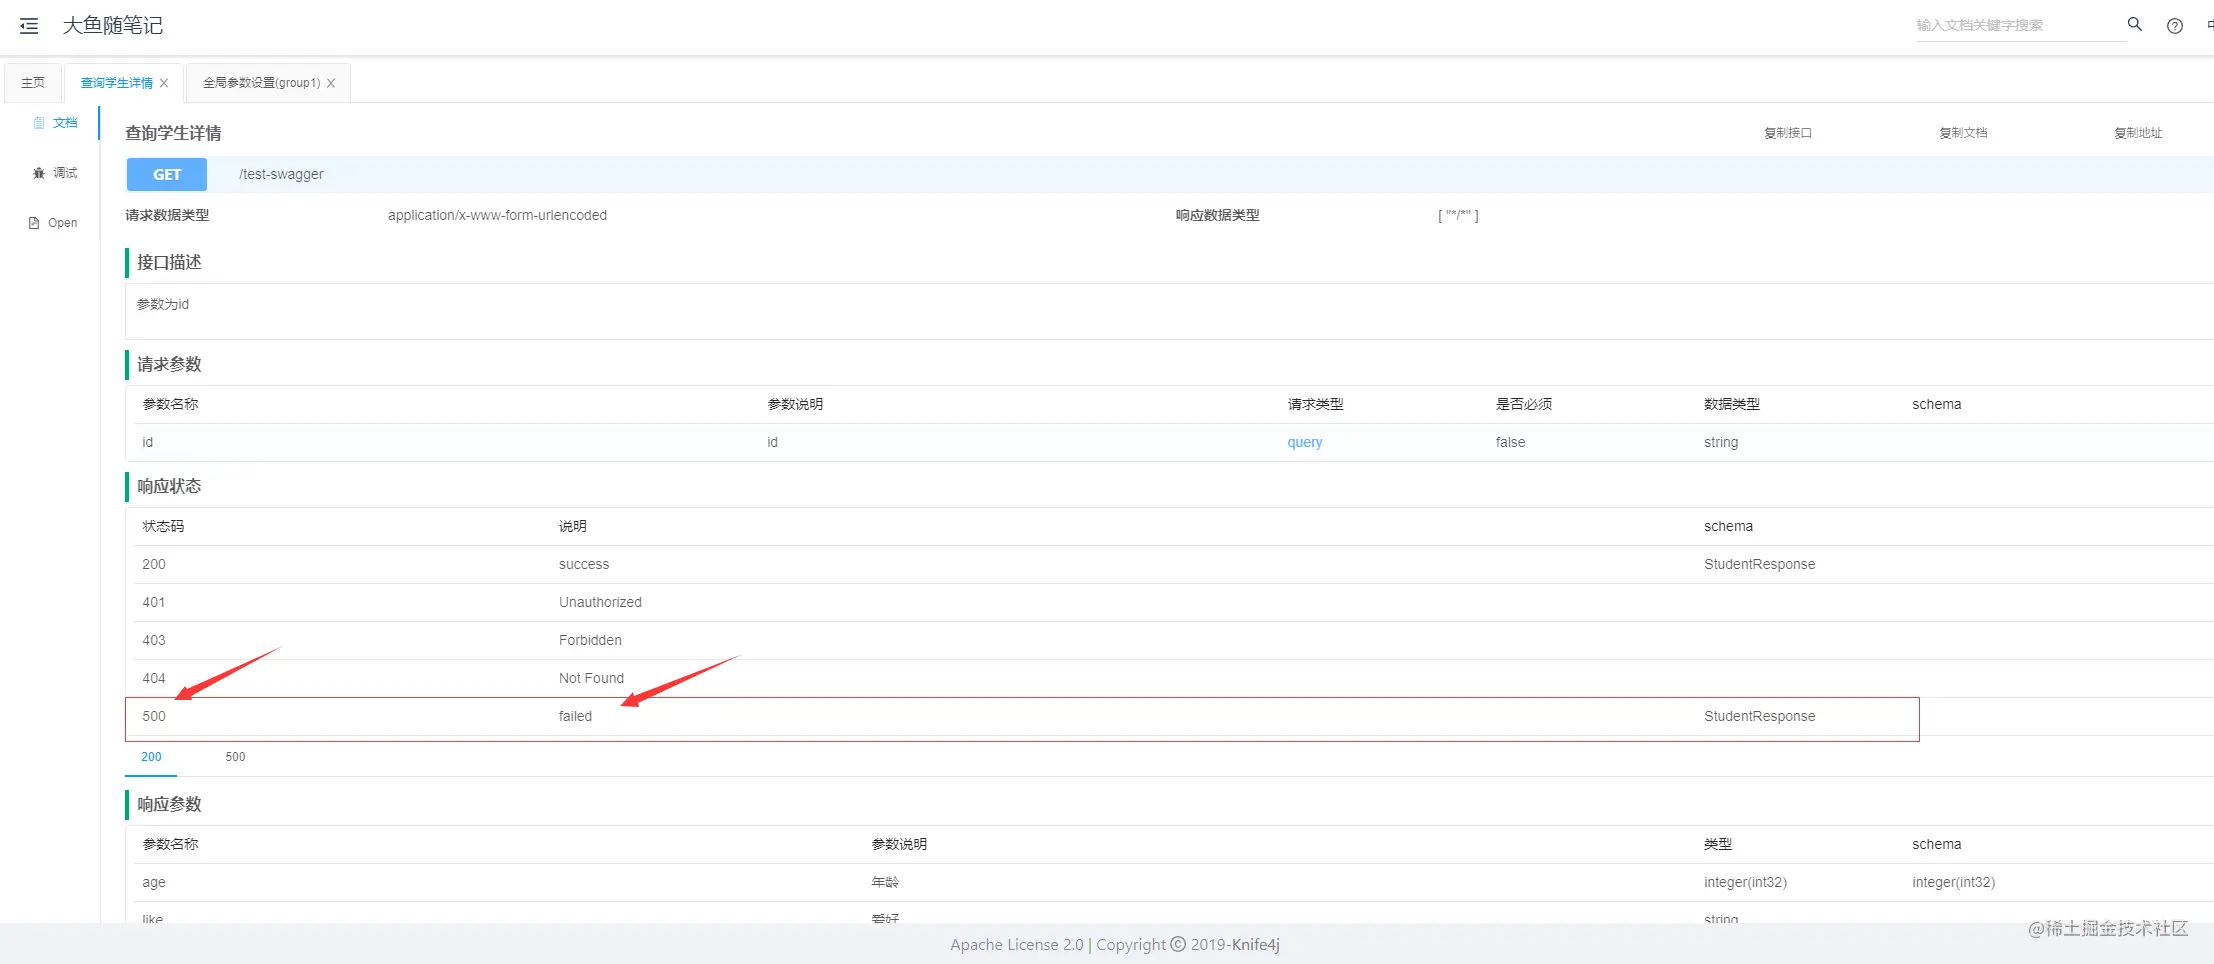
Task: Click the search magnifier icon
Action: coord(2134,24)
